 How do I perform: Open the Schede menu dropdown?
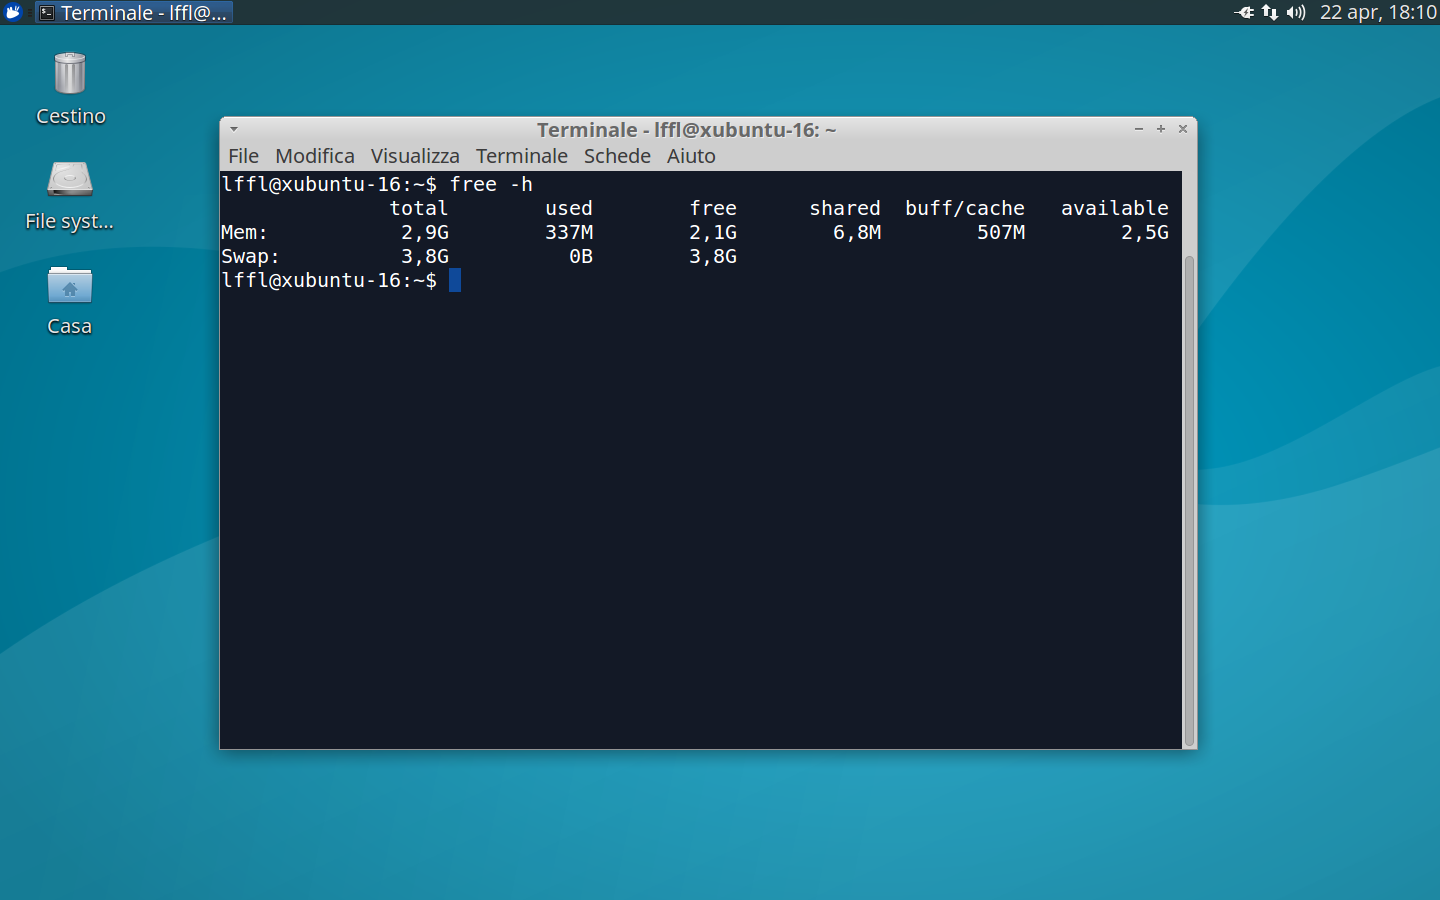(x=617, y=156)
